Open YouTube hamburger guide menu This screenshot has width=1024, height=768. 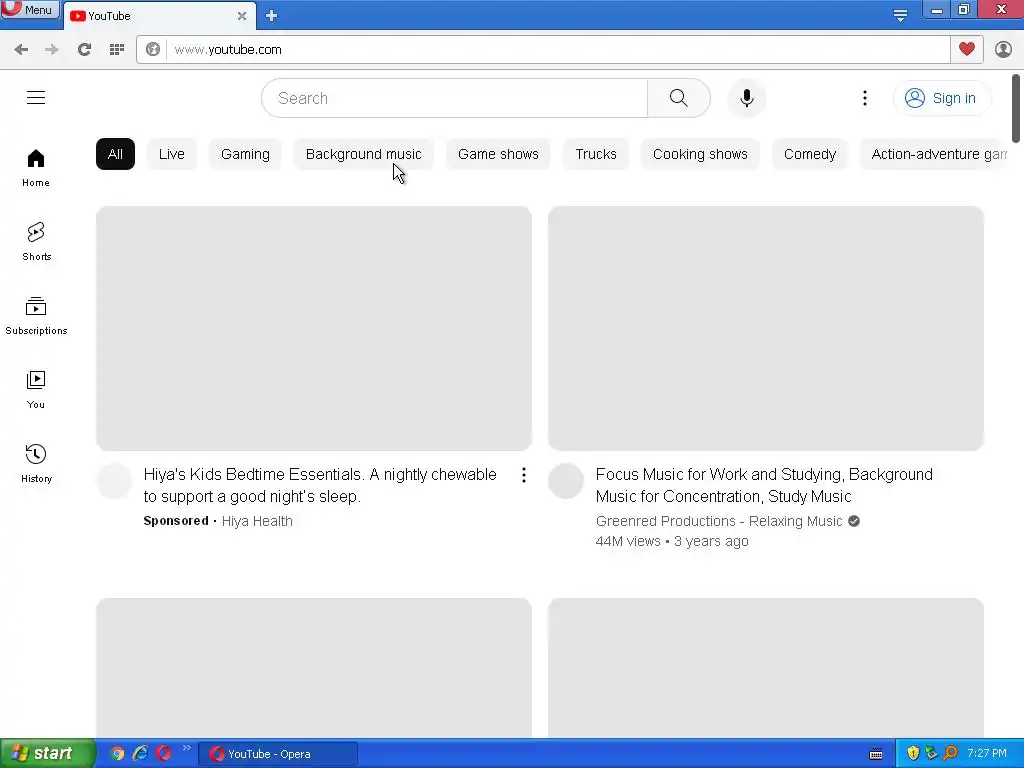coord(36,98)
